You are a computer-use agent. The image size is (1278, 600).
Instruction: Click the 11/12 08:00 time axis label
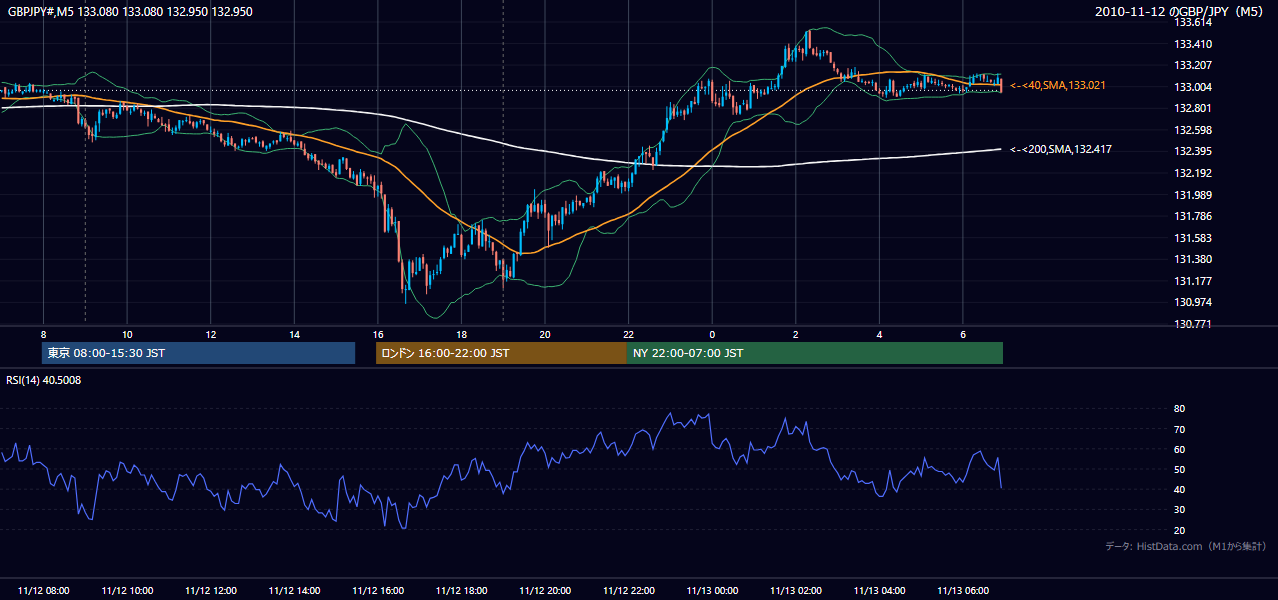[x=44, y=591]
